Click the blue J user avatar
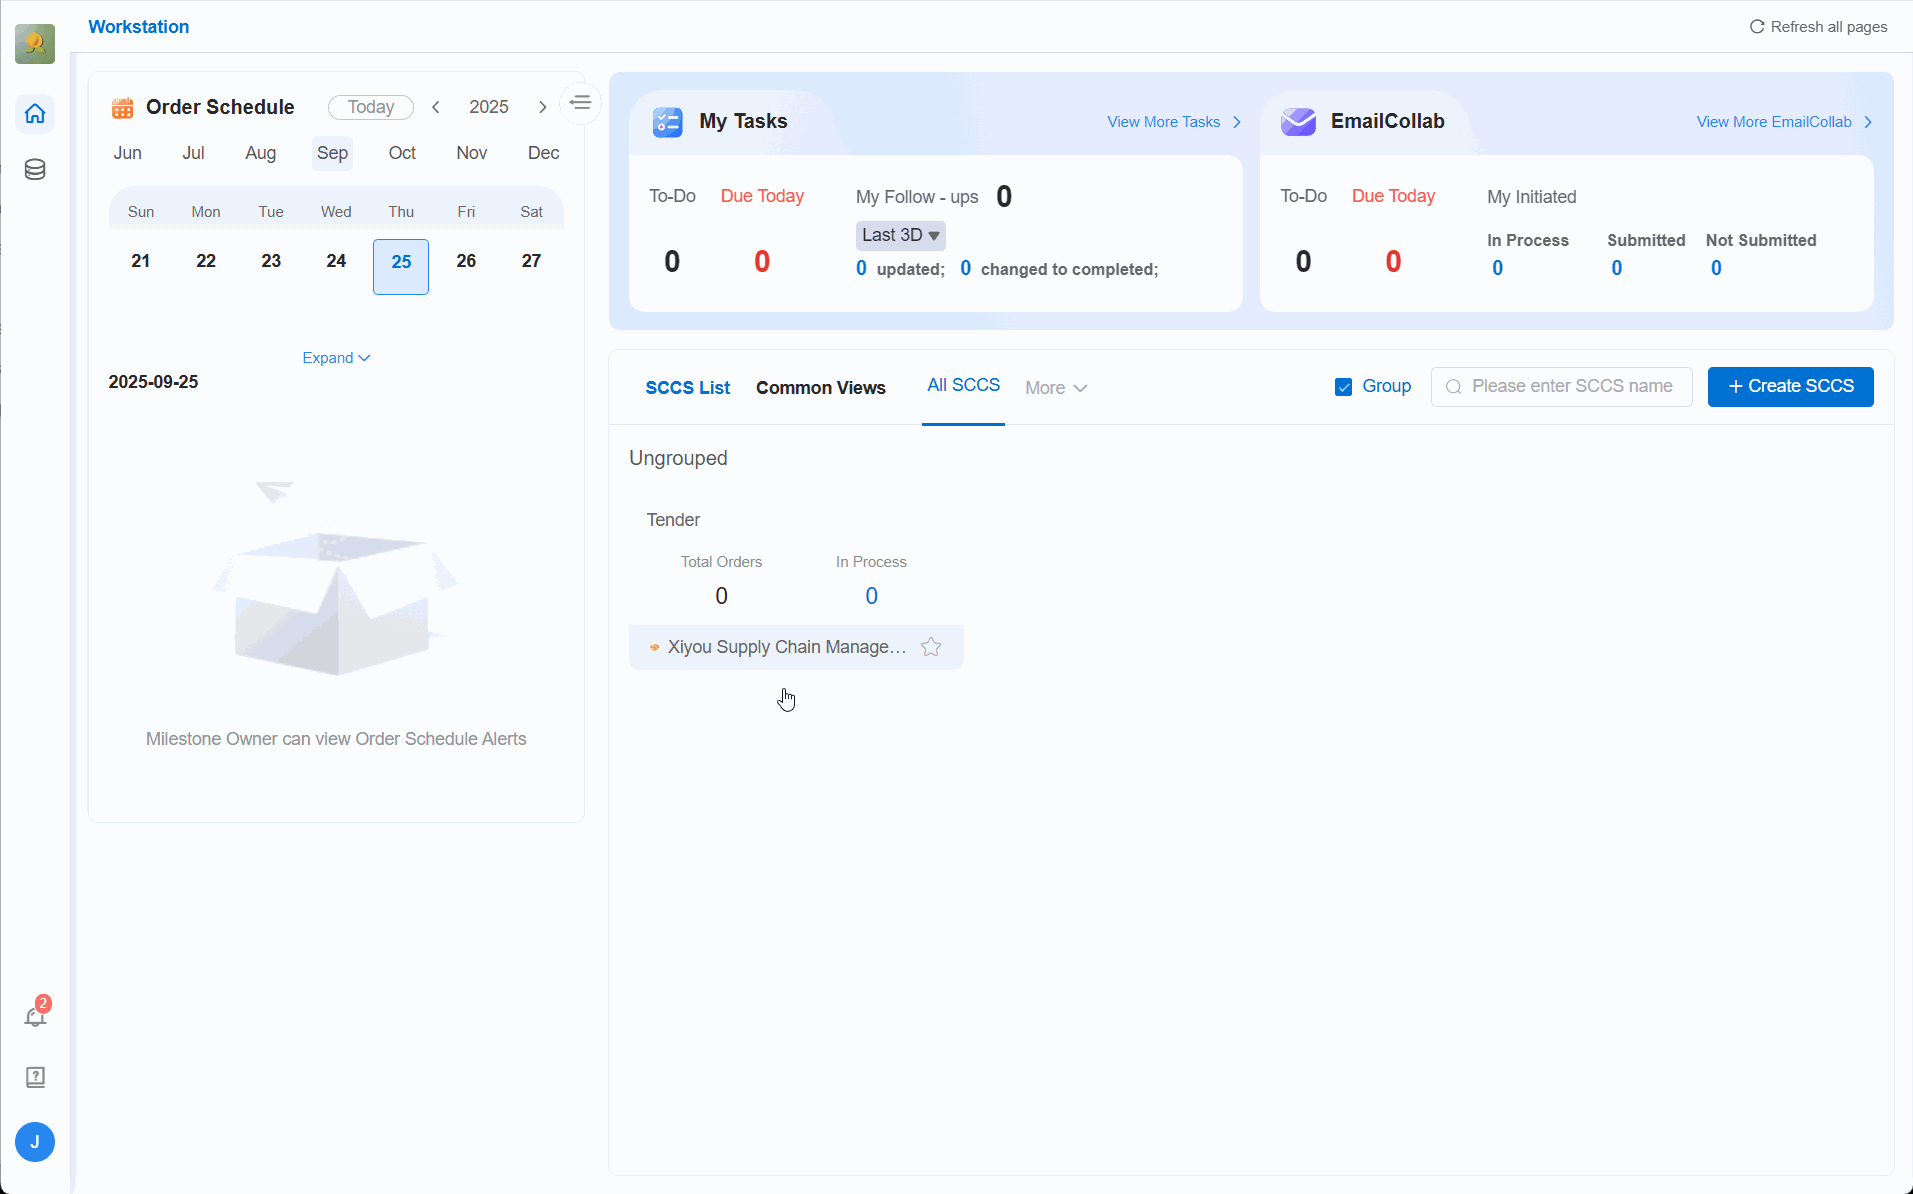Viewport: 1913px width, 1194px height. point(35,1142)
